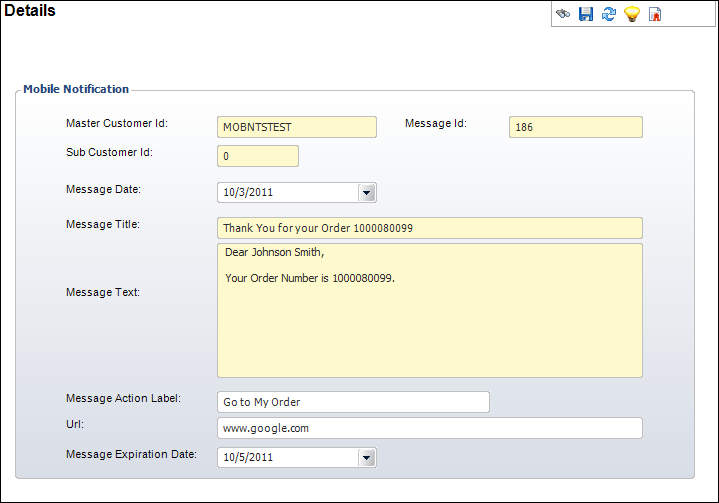Click the Mobile Notification group title

coord(76,89)
